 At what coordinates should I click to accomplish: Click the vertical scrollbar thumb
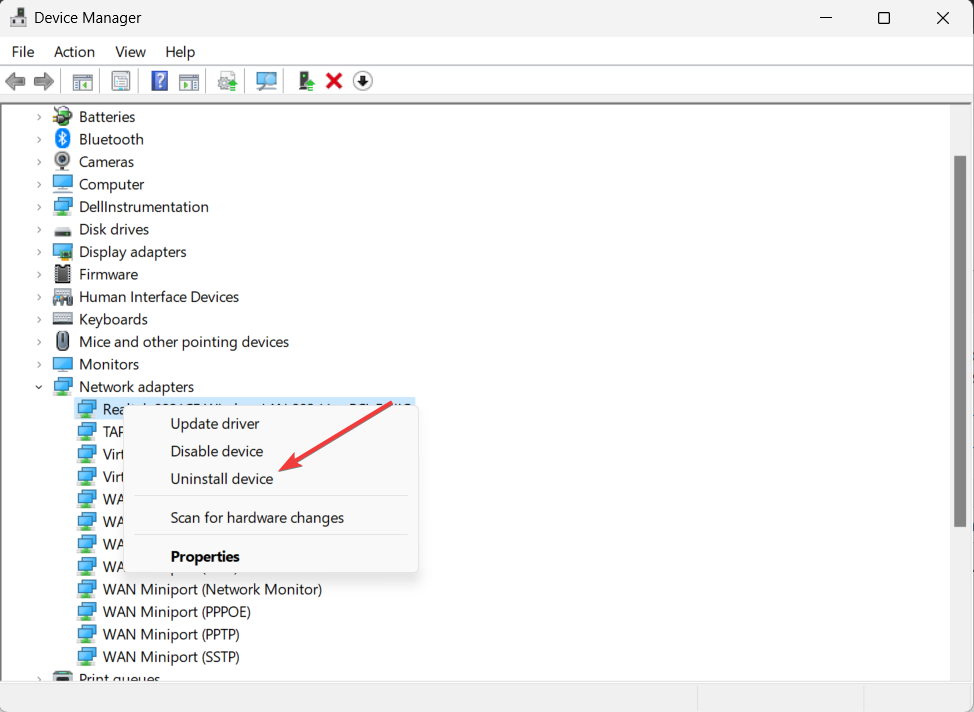coord(960,341)
